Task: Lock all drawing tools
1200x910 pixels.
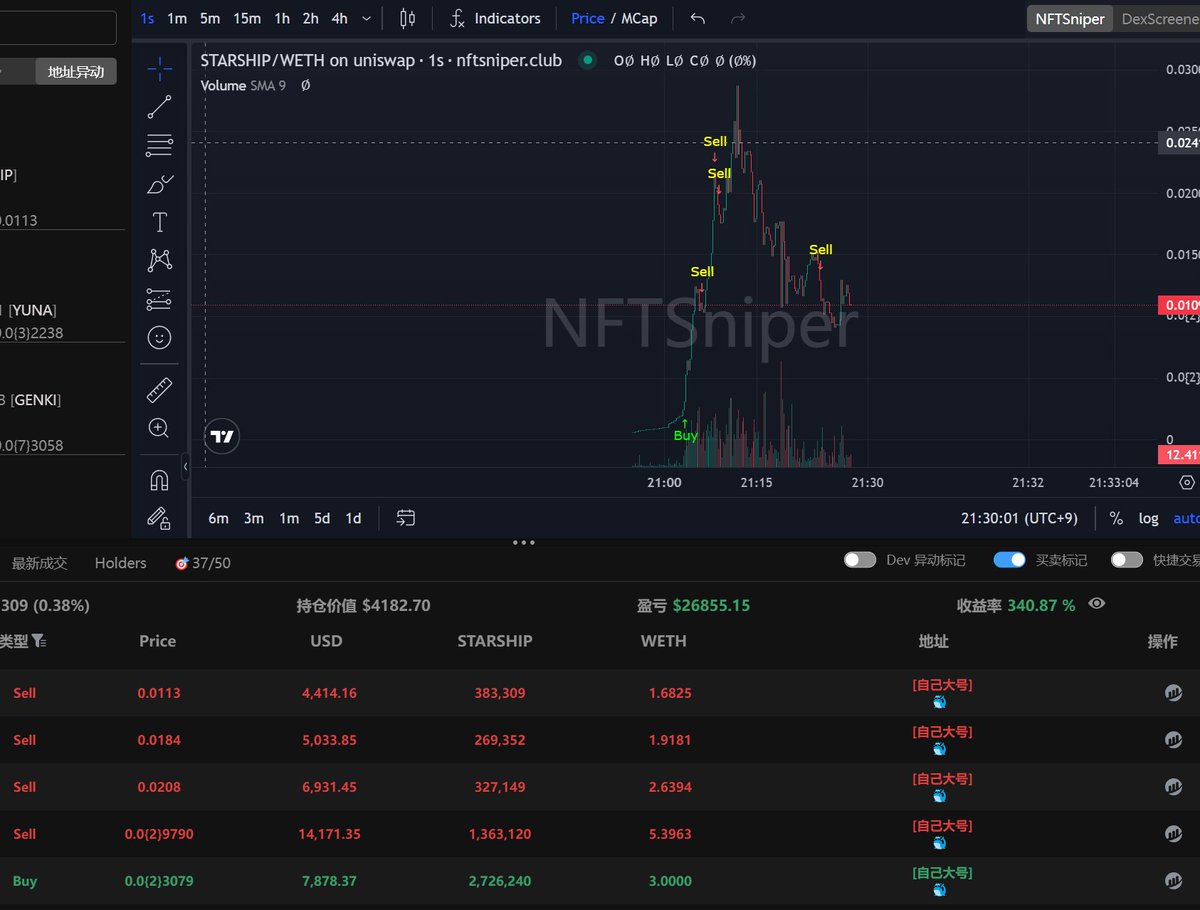Action: pyautogui.click(x=159, y=518)
